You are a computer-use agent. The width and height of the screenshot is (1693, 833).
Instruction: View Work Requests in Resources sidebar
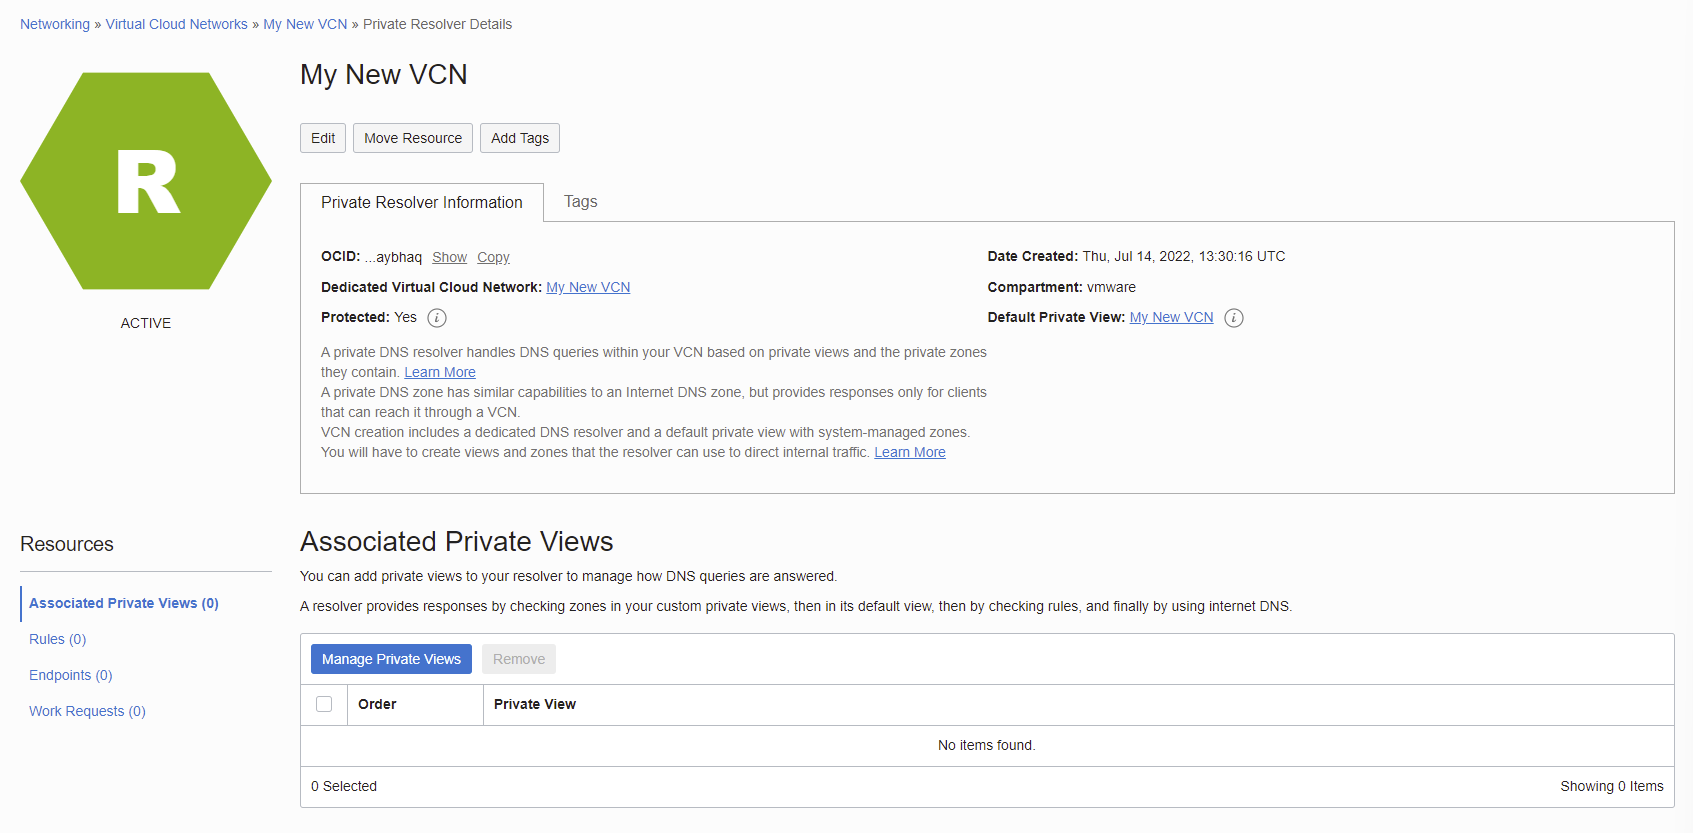[x=87, y=711]
